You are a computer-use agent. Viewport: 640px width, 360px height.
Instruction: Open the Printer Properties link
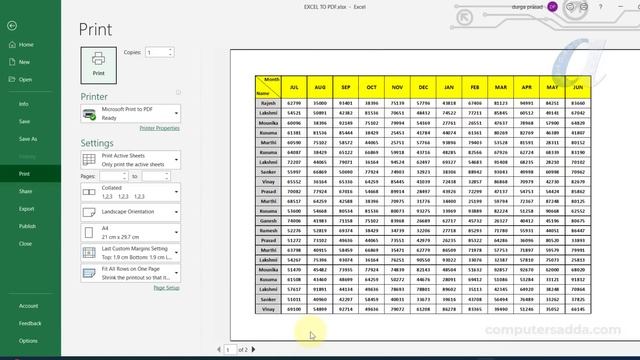[160, 128]
